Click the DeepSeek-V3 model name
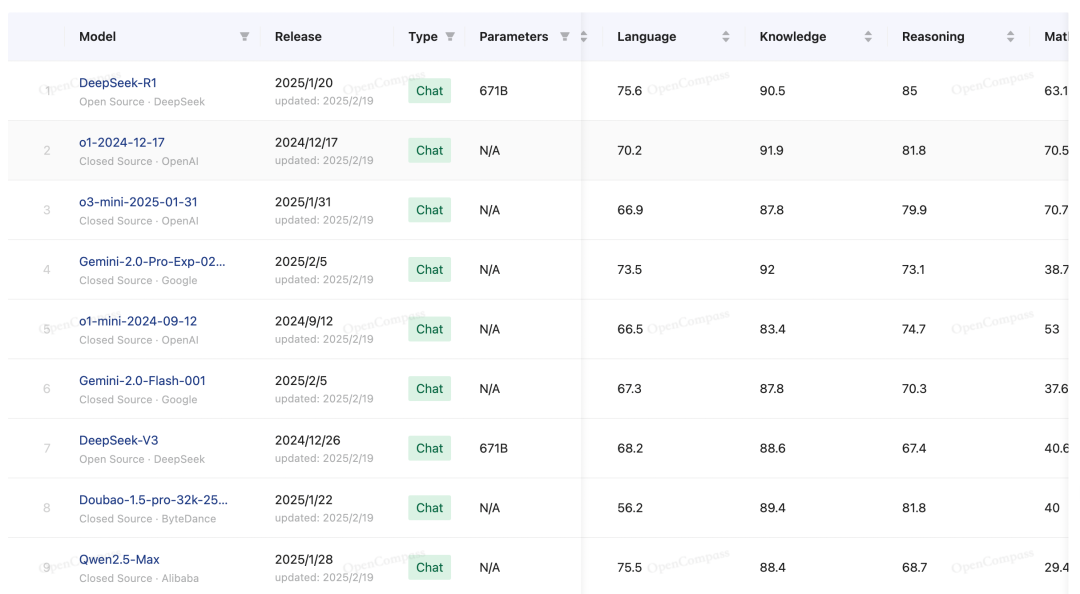1080x594 pixels. pos(119,440)
